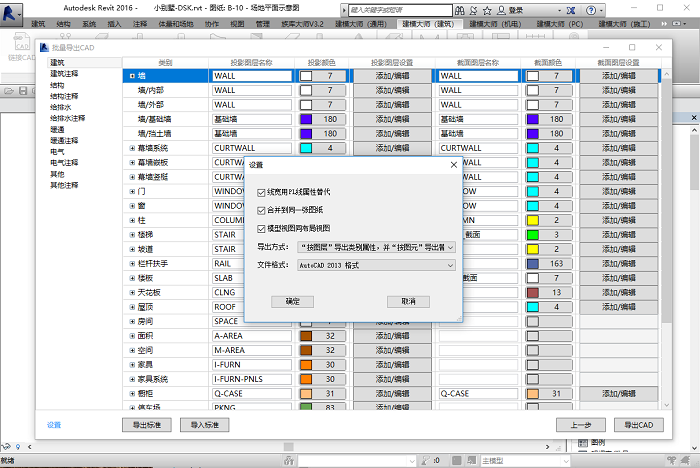Click the A-AREA layer name field
The height and width of the screenshot is (468, 700).
tap(252, 336)
